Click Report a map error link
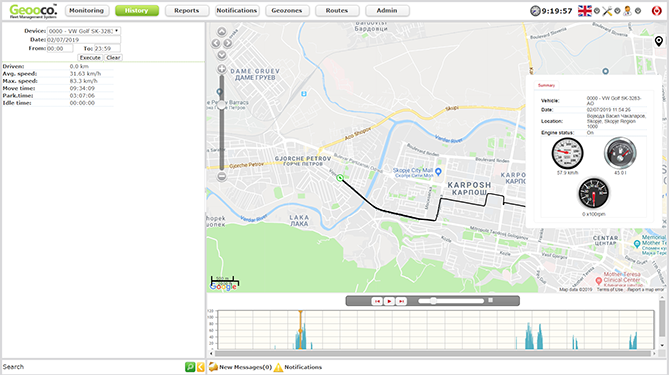The width and height of the screenshot is (669, 375). click(x=646, y=290)
